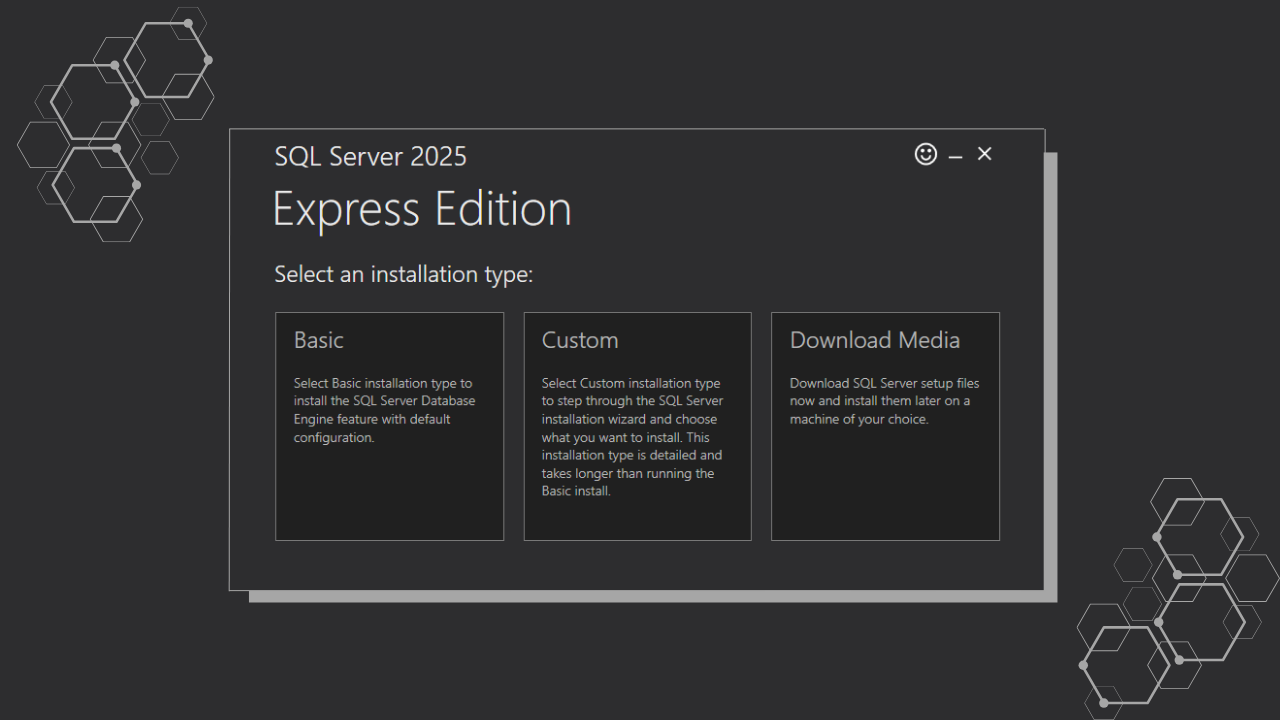Select the Basic installation type tile
This screenshot has width=1280, height=720.
click(x=389, y=426)
